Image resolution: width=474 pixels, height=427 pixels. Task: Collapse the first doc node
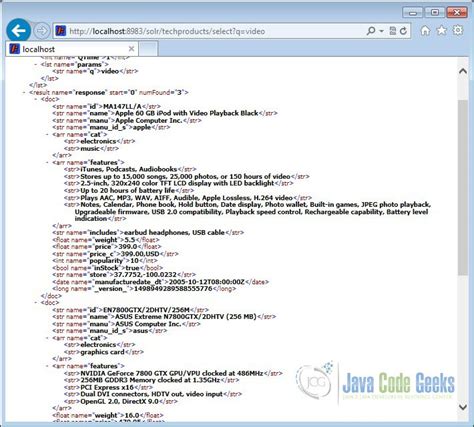point(36,99)
